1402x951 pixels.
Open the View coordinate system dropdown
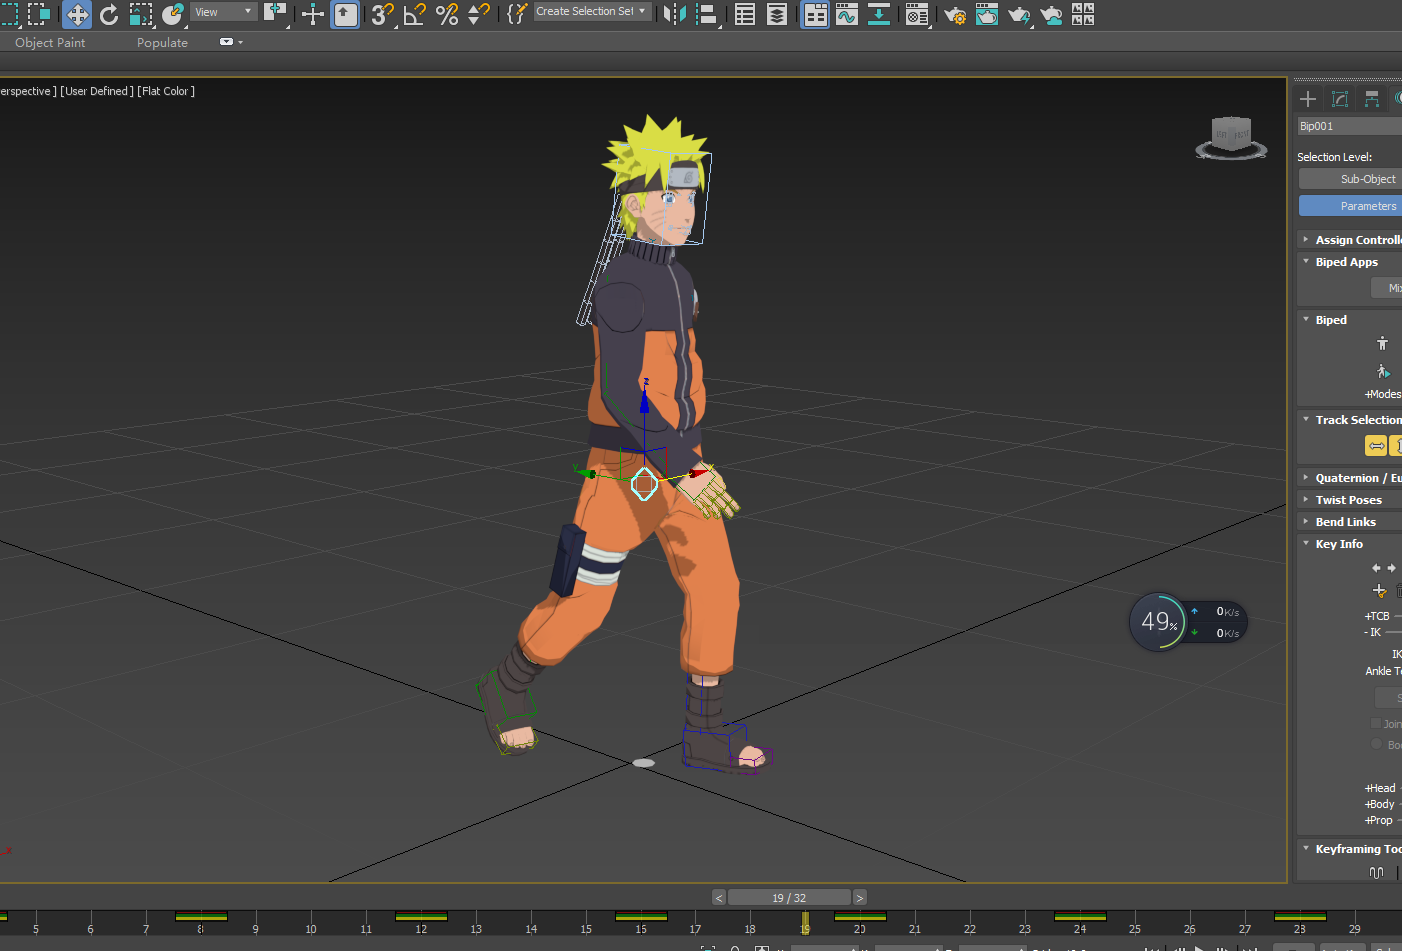point(224,12)
